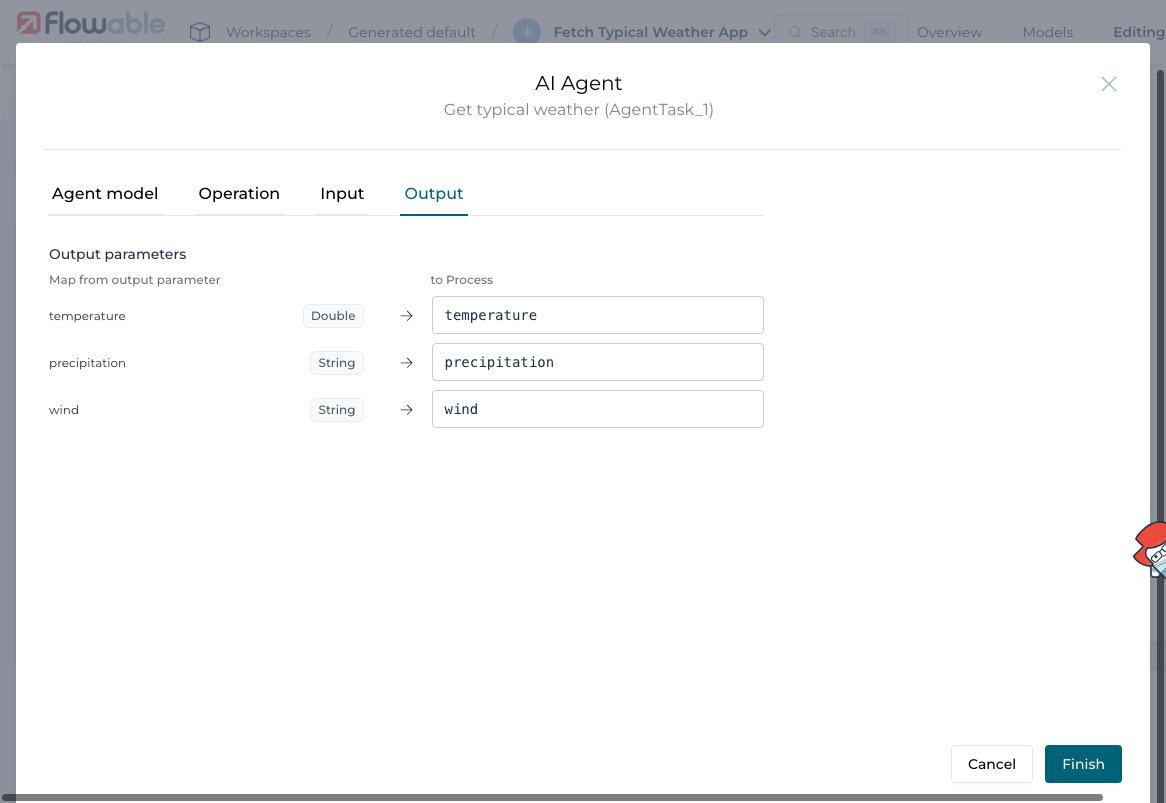Click the arrow icon beside the wind mapping
This screenshot has height=803, width=1166.
[x=406, y=409]
